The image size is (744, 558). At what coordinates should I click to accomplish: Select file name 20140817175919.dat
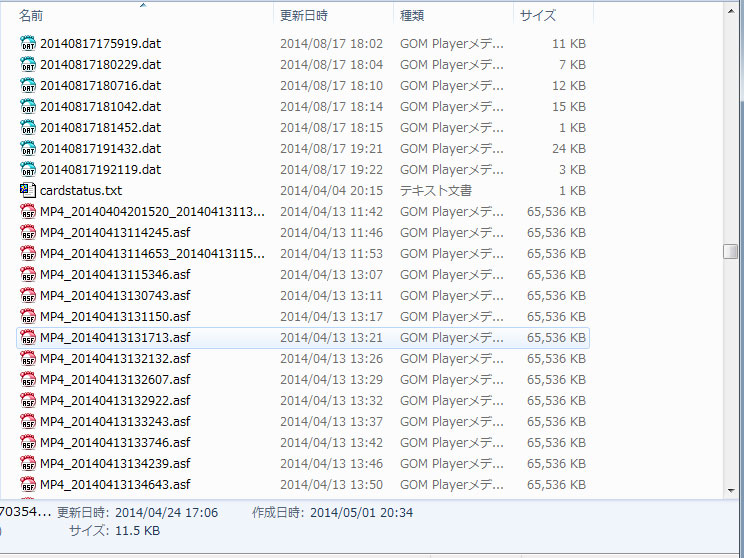(x=101, y=44)
